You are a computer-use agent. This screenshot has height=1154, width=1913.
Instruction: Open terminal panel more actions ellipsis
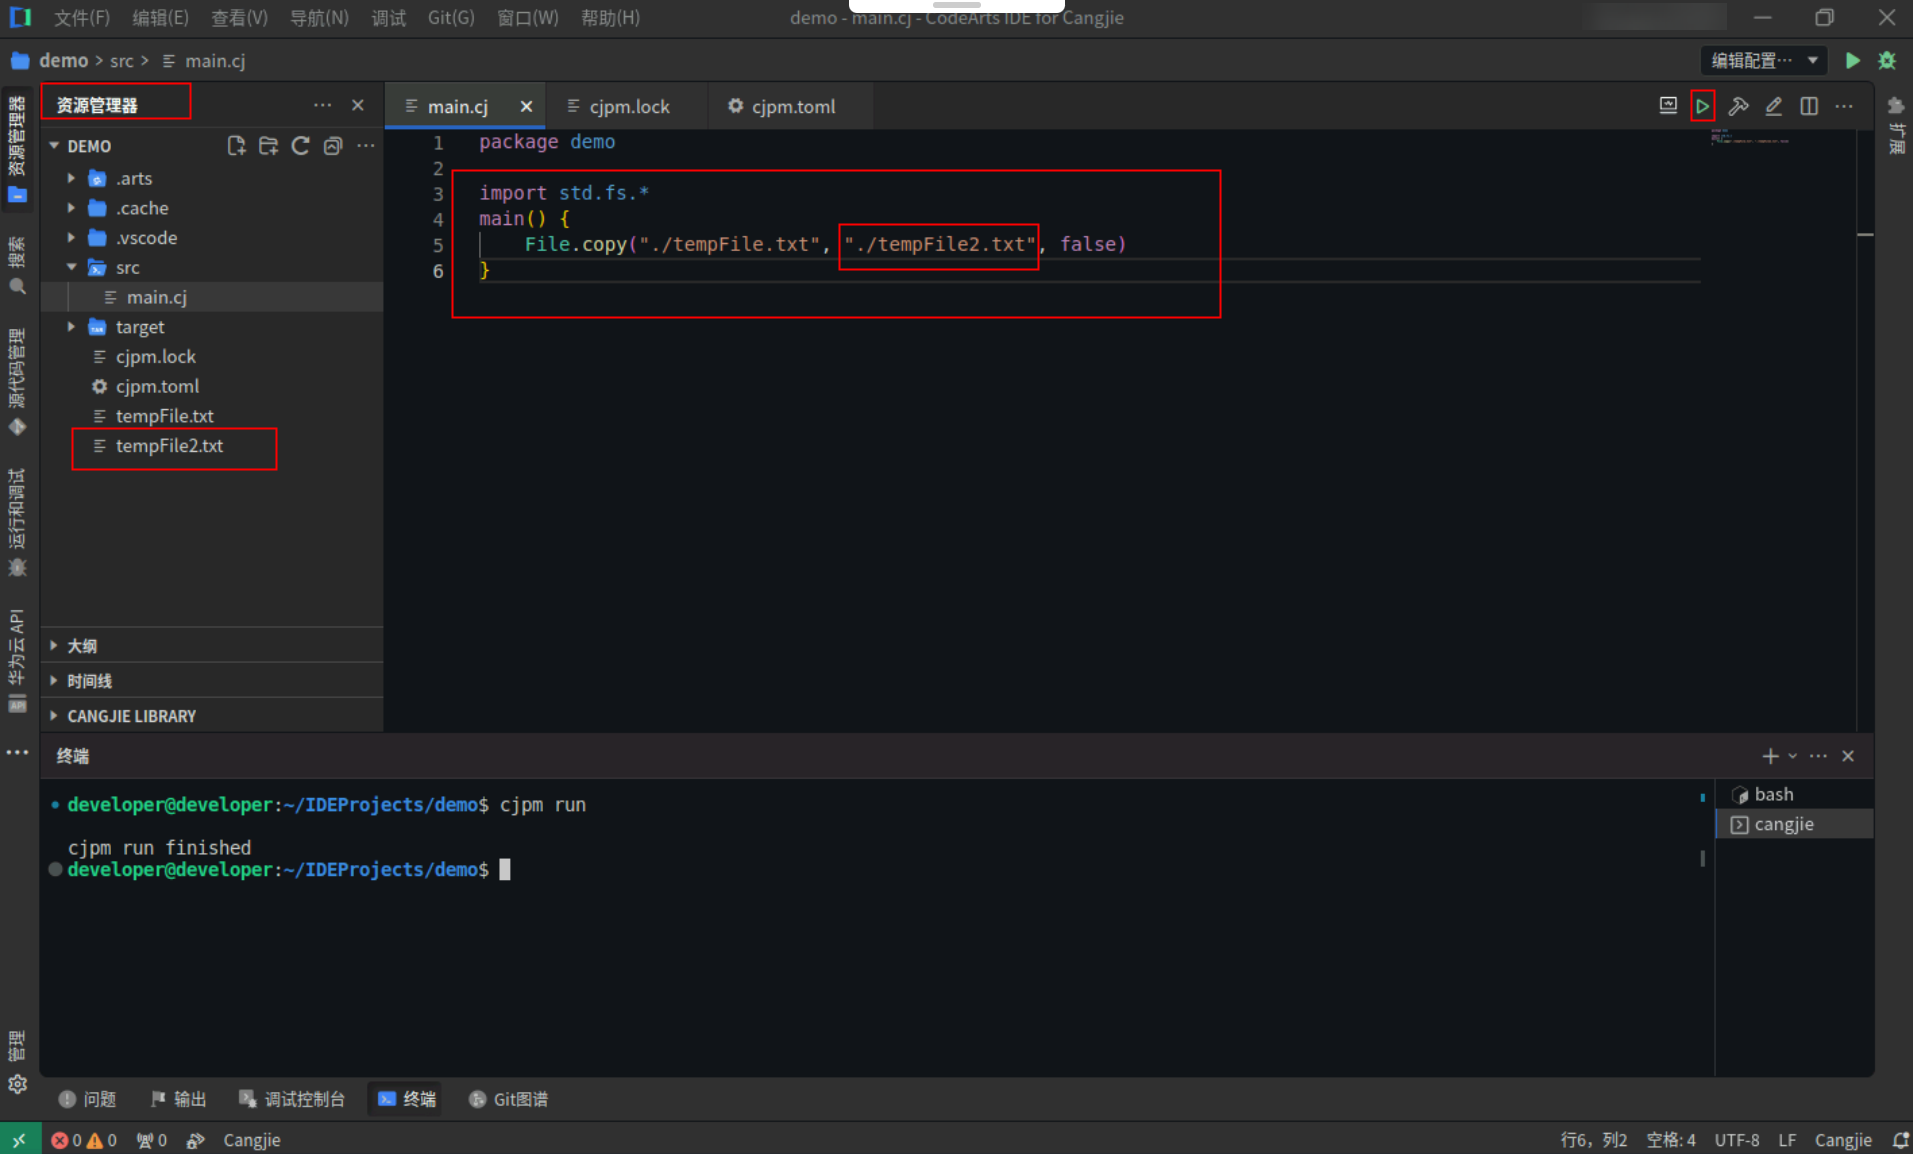pyautogui.click(x=1818, y=756)
